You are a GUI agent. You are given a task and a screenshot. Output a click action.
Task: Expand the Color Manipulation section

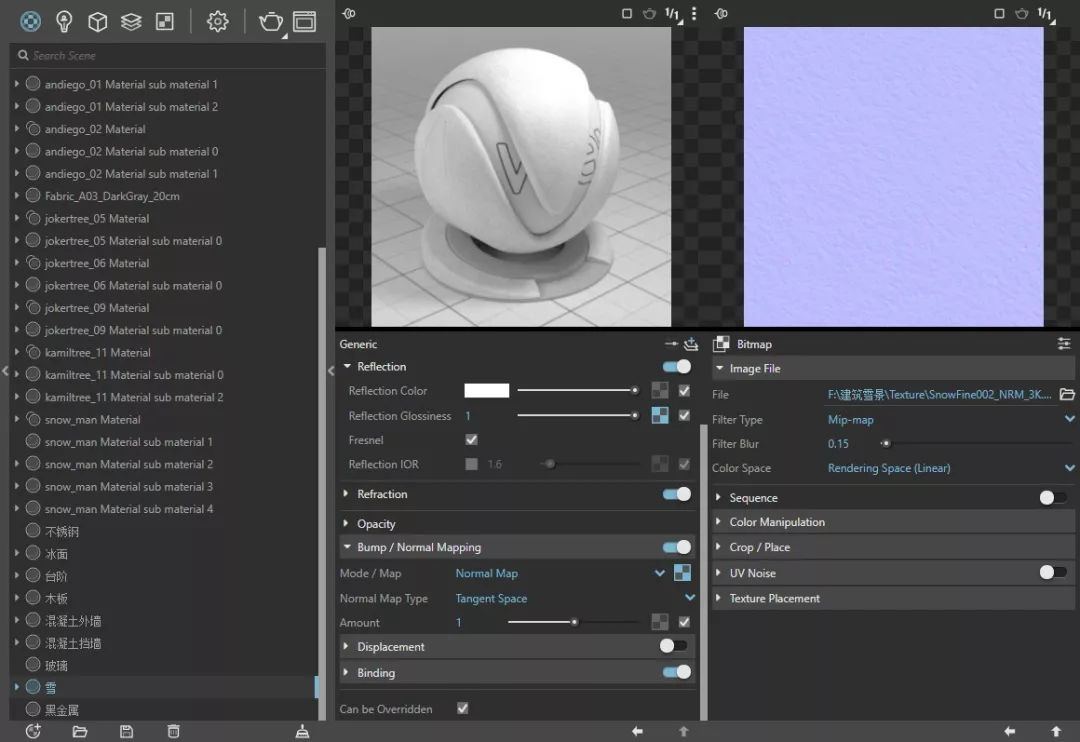click(777, 522)
